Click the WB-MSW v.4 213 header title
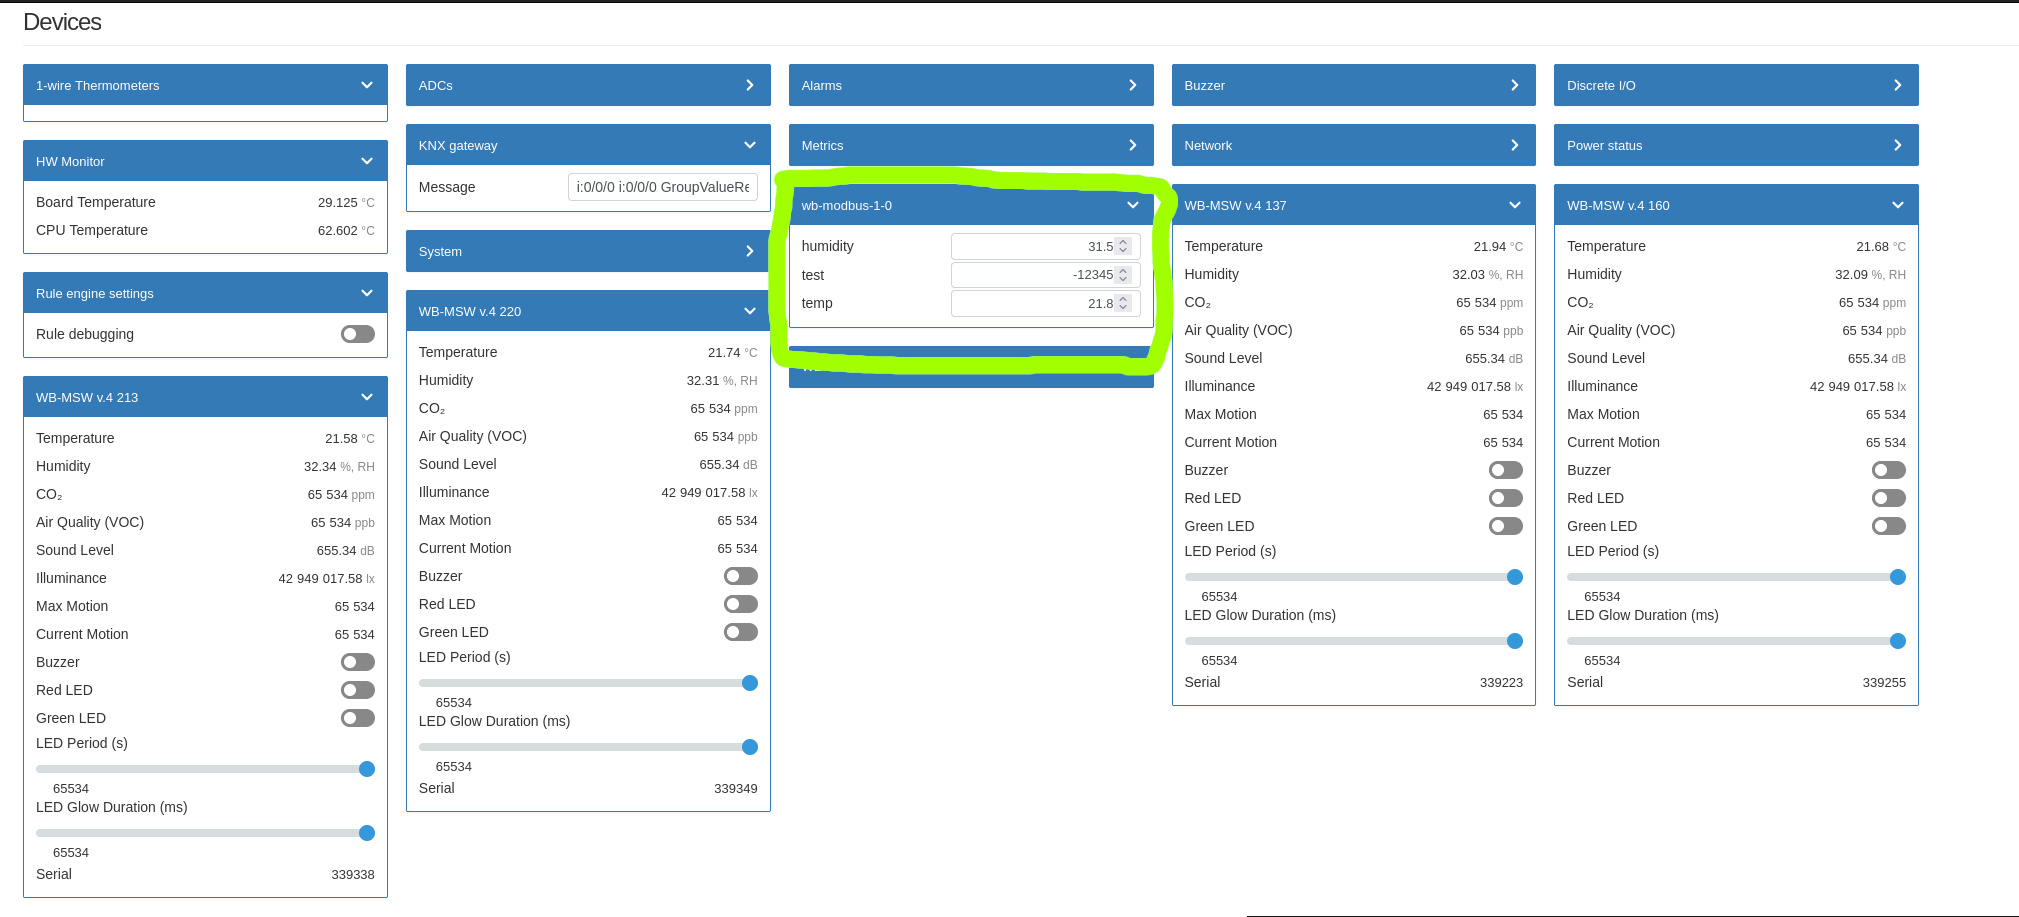This screenshot has height=917, width=2019. click(x=87, y=398)
